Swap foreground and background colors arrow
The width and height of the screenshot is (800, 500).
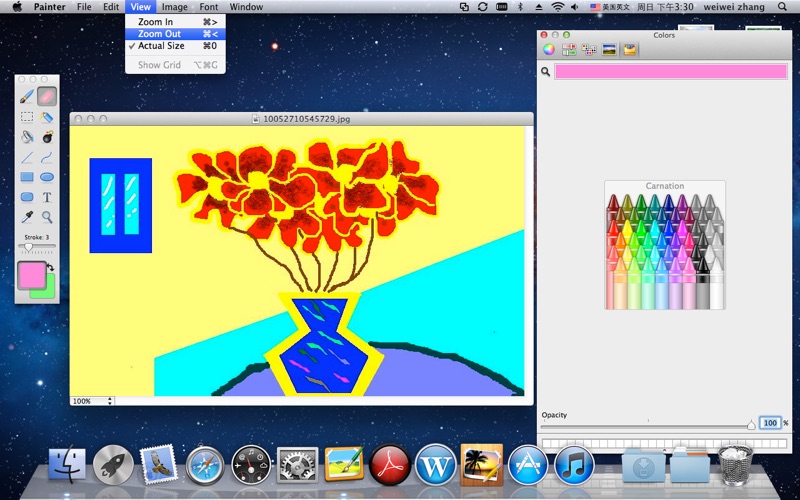[x=50, y=267]
